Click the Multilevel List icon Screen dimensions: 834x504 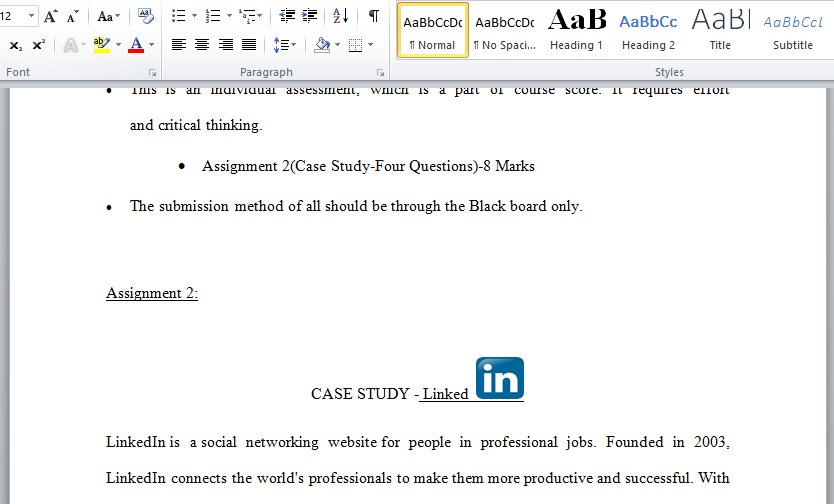click(251, 16)
